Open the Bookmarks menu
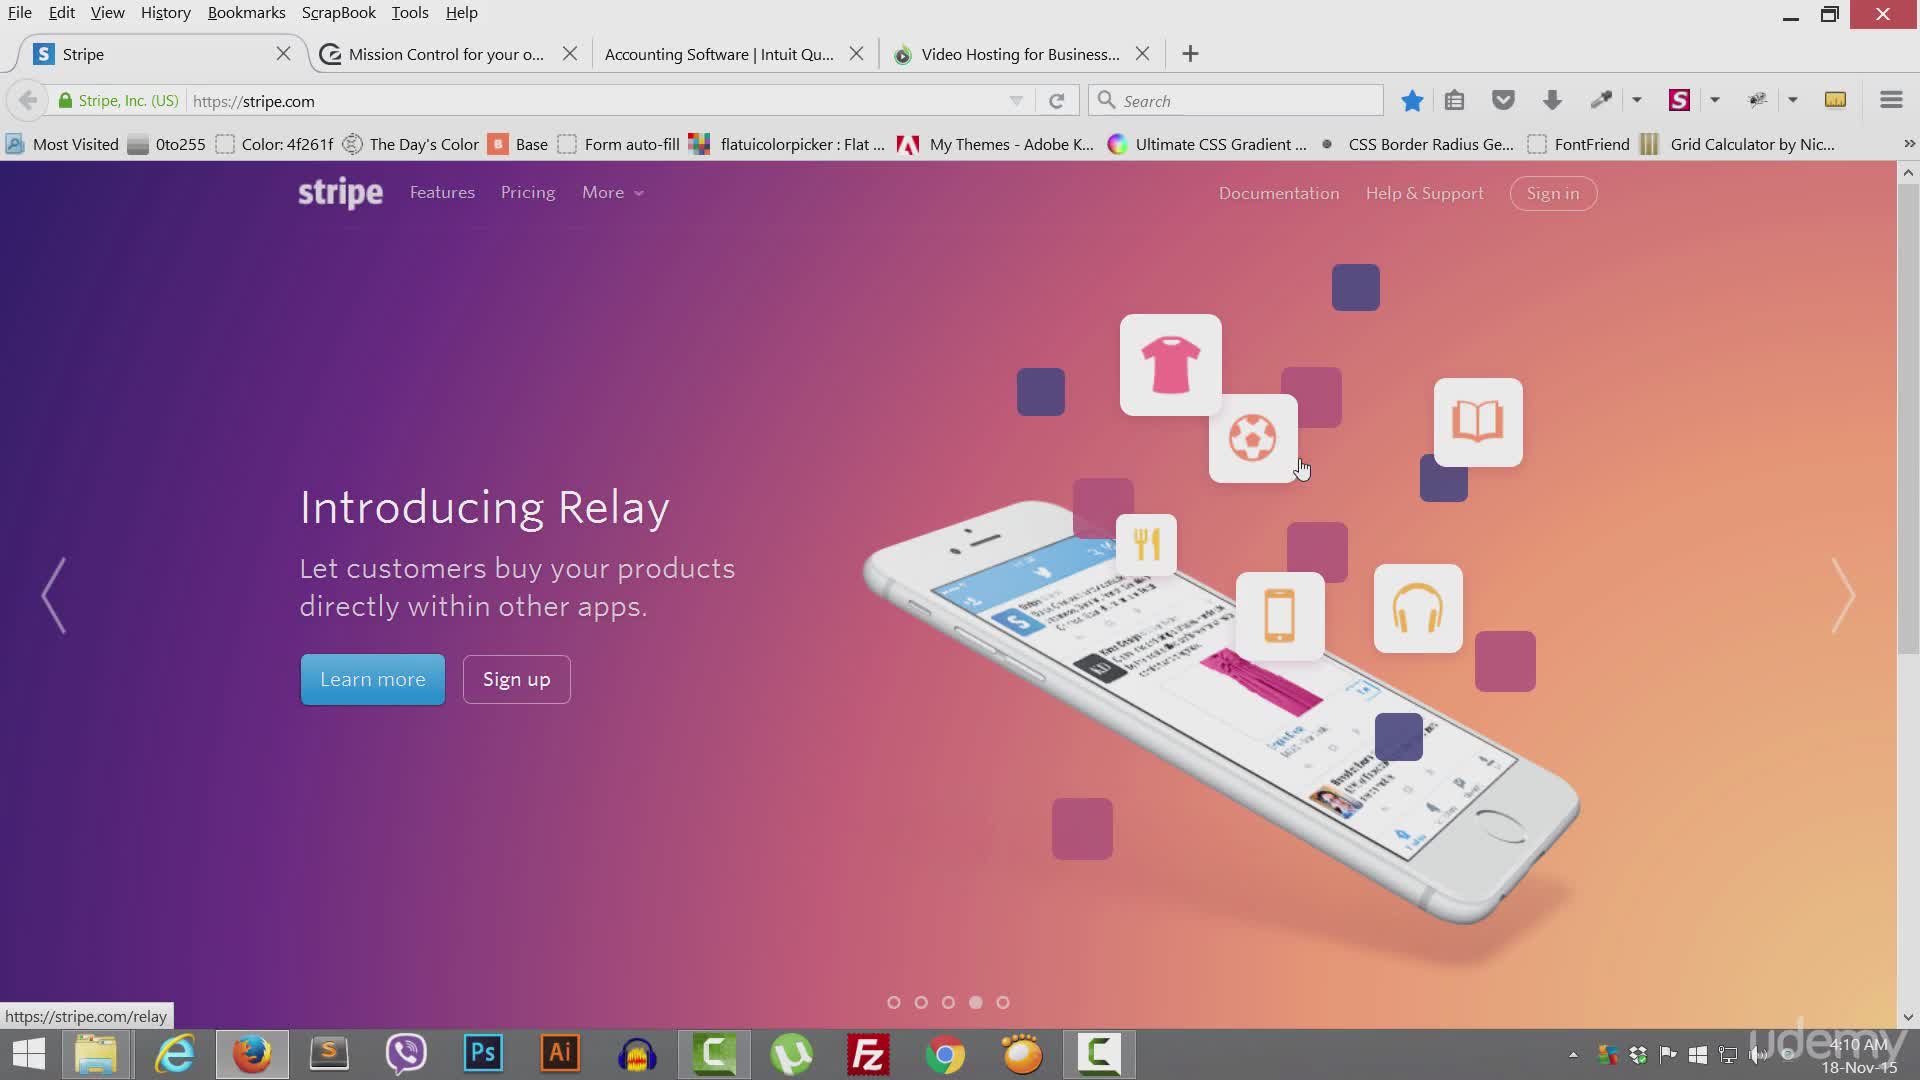This screenshot has height=1080, width=1920. 246,13
